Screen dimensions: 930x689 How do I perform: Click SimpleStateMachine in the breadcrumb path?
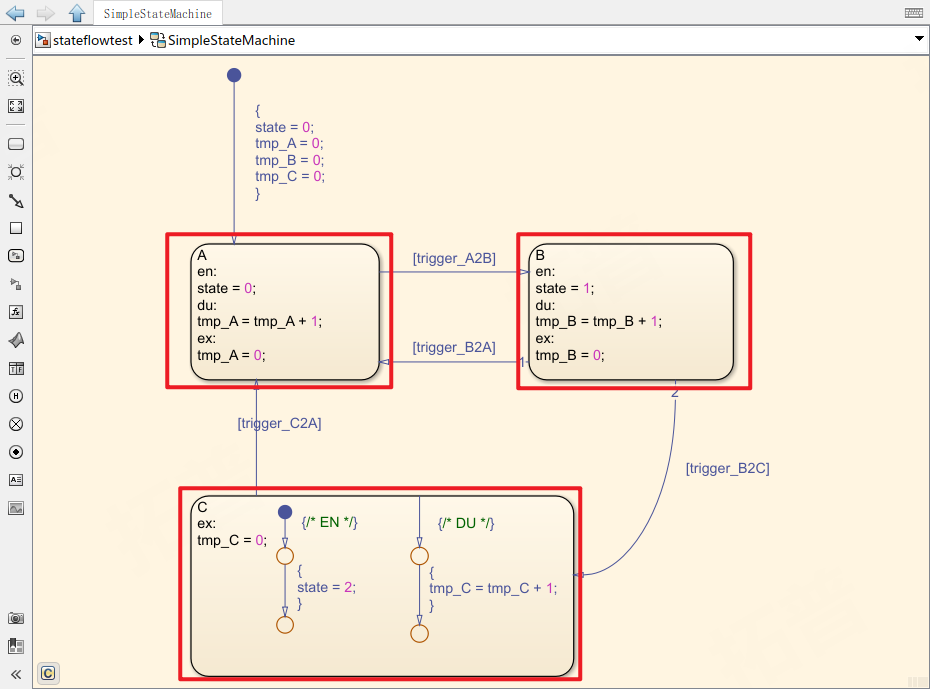(x=231, y=41)
